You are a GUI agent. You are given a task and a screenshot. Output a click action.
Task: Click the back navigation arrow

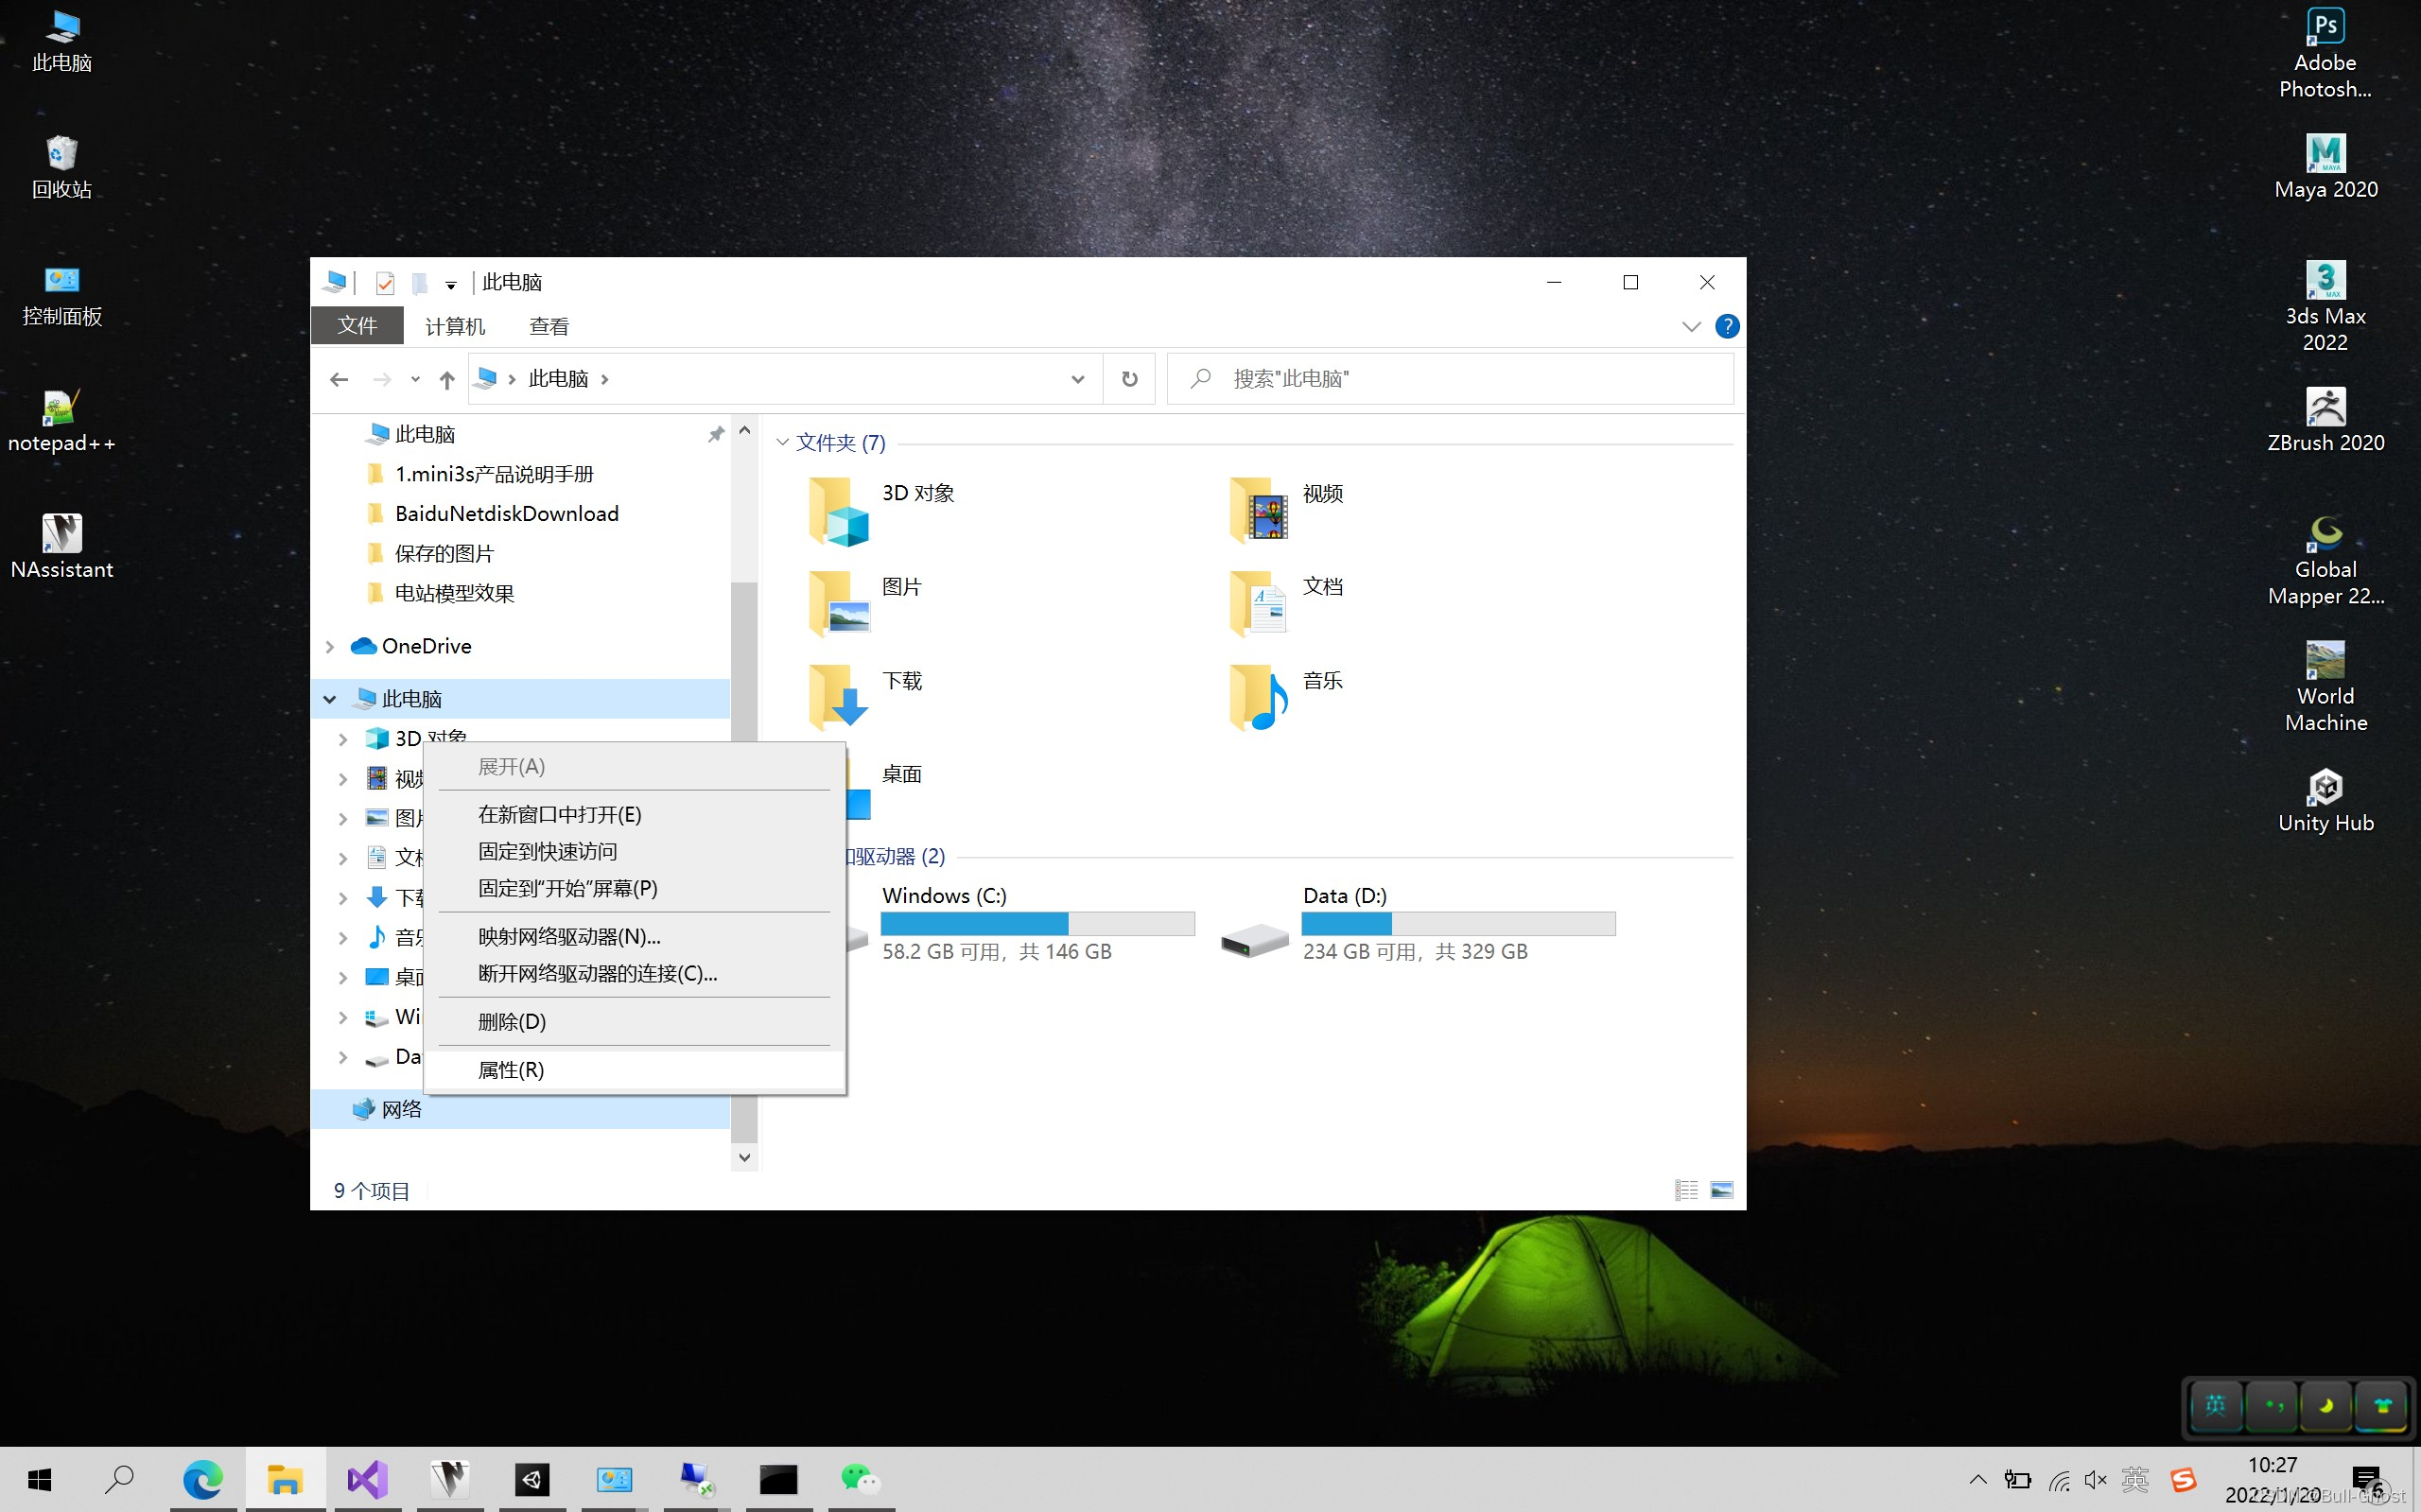[x=339, y=379]
